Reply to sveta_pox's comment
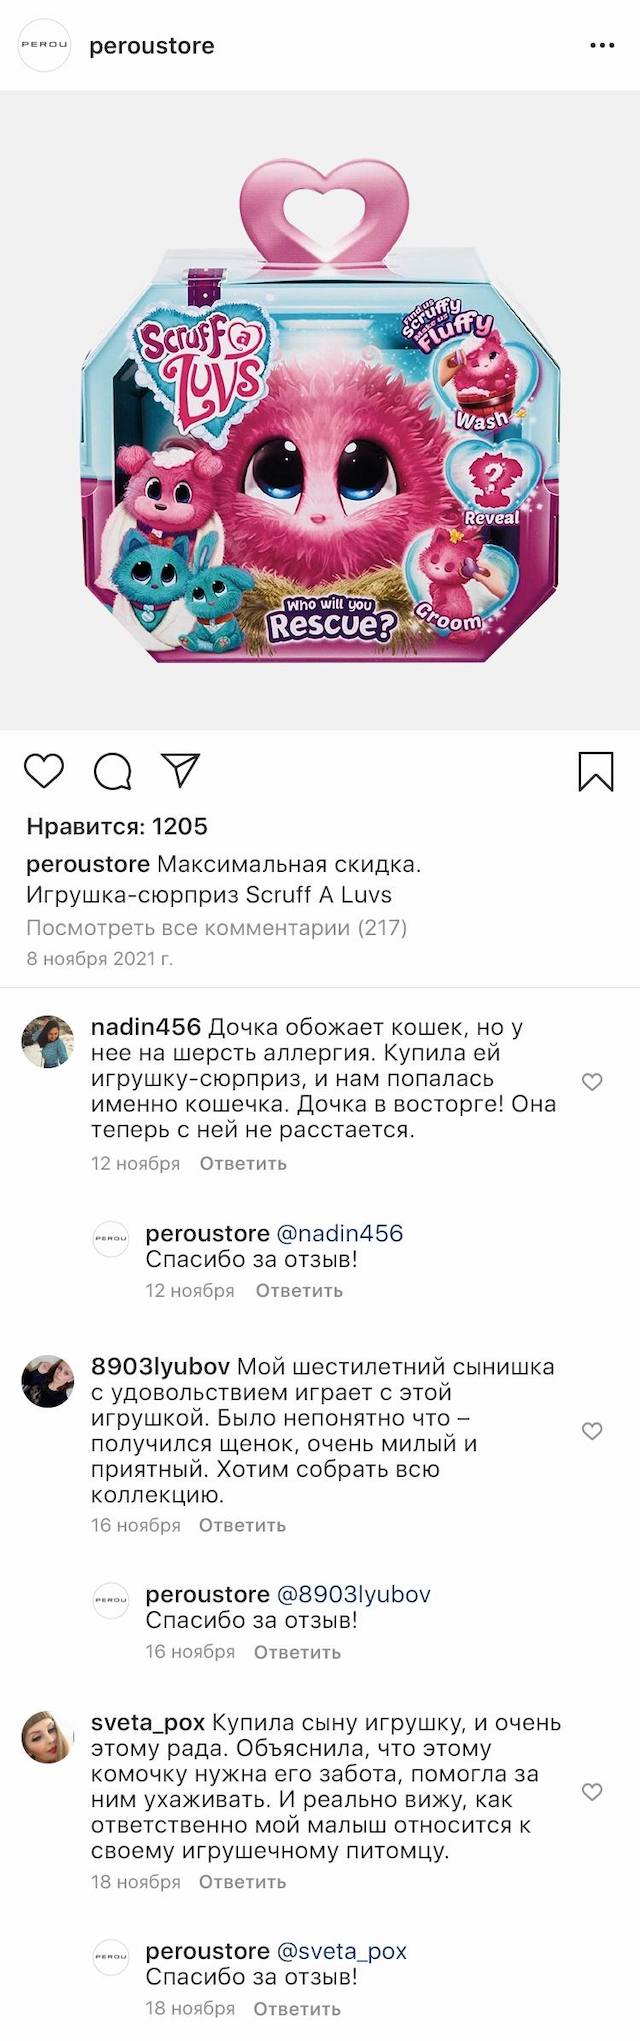Screen dimensions: 640x2041 coord(242,1881)
